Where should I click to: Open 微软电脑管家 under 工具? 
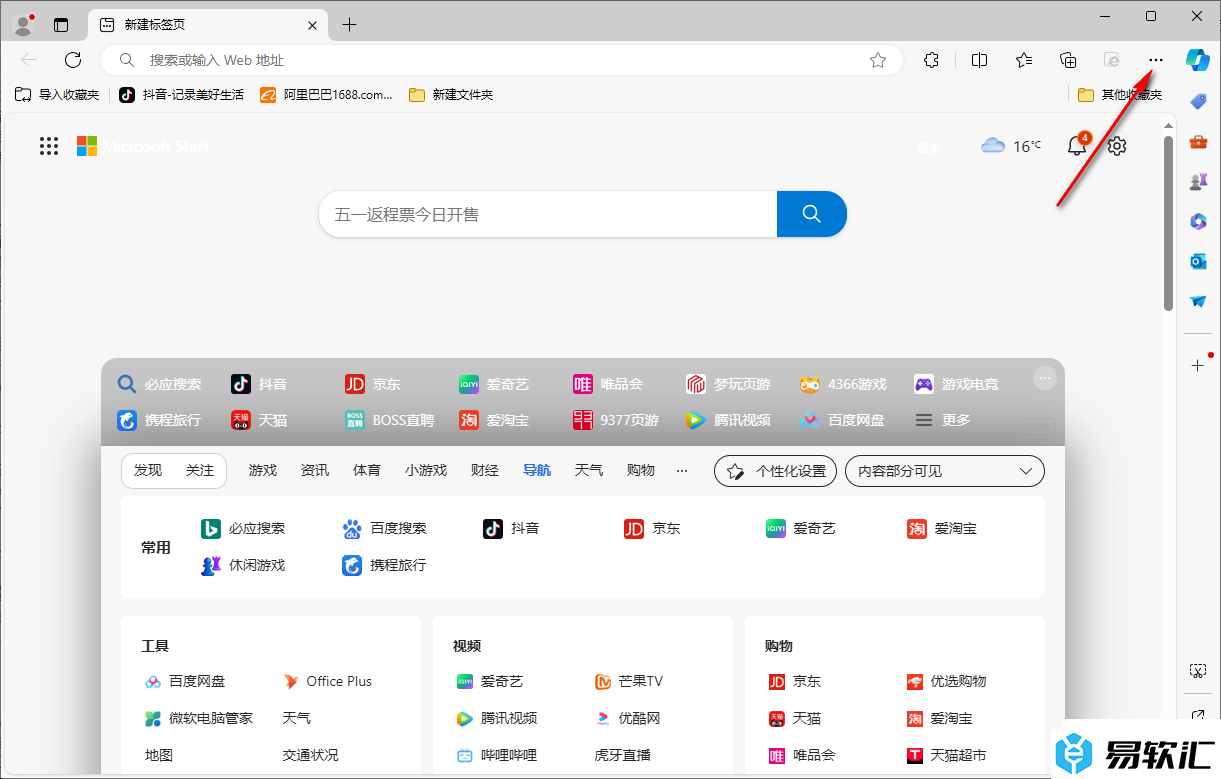[x=198, y=718]
